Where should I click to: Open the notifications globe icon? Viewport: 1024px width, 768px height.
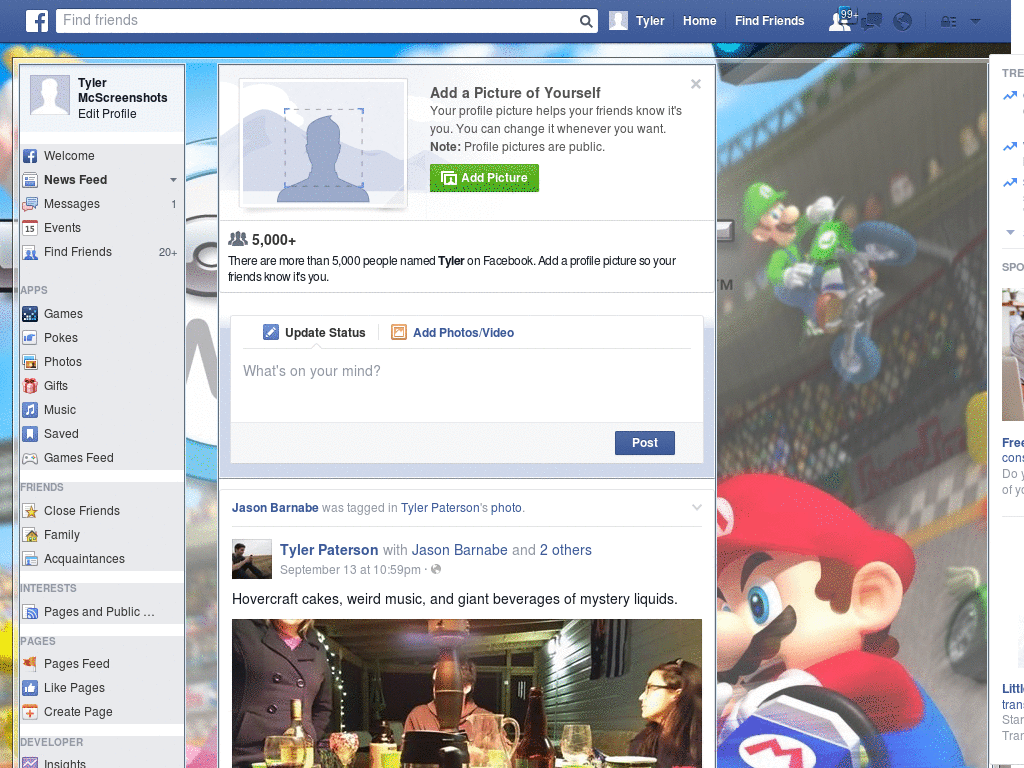point(903,22)
